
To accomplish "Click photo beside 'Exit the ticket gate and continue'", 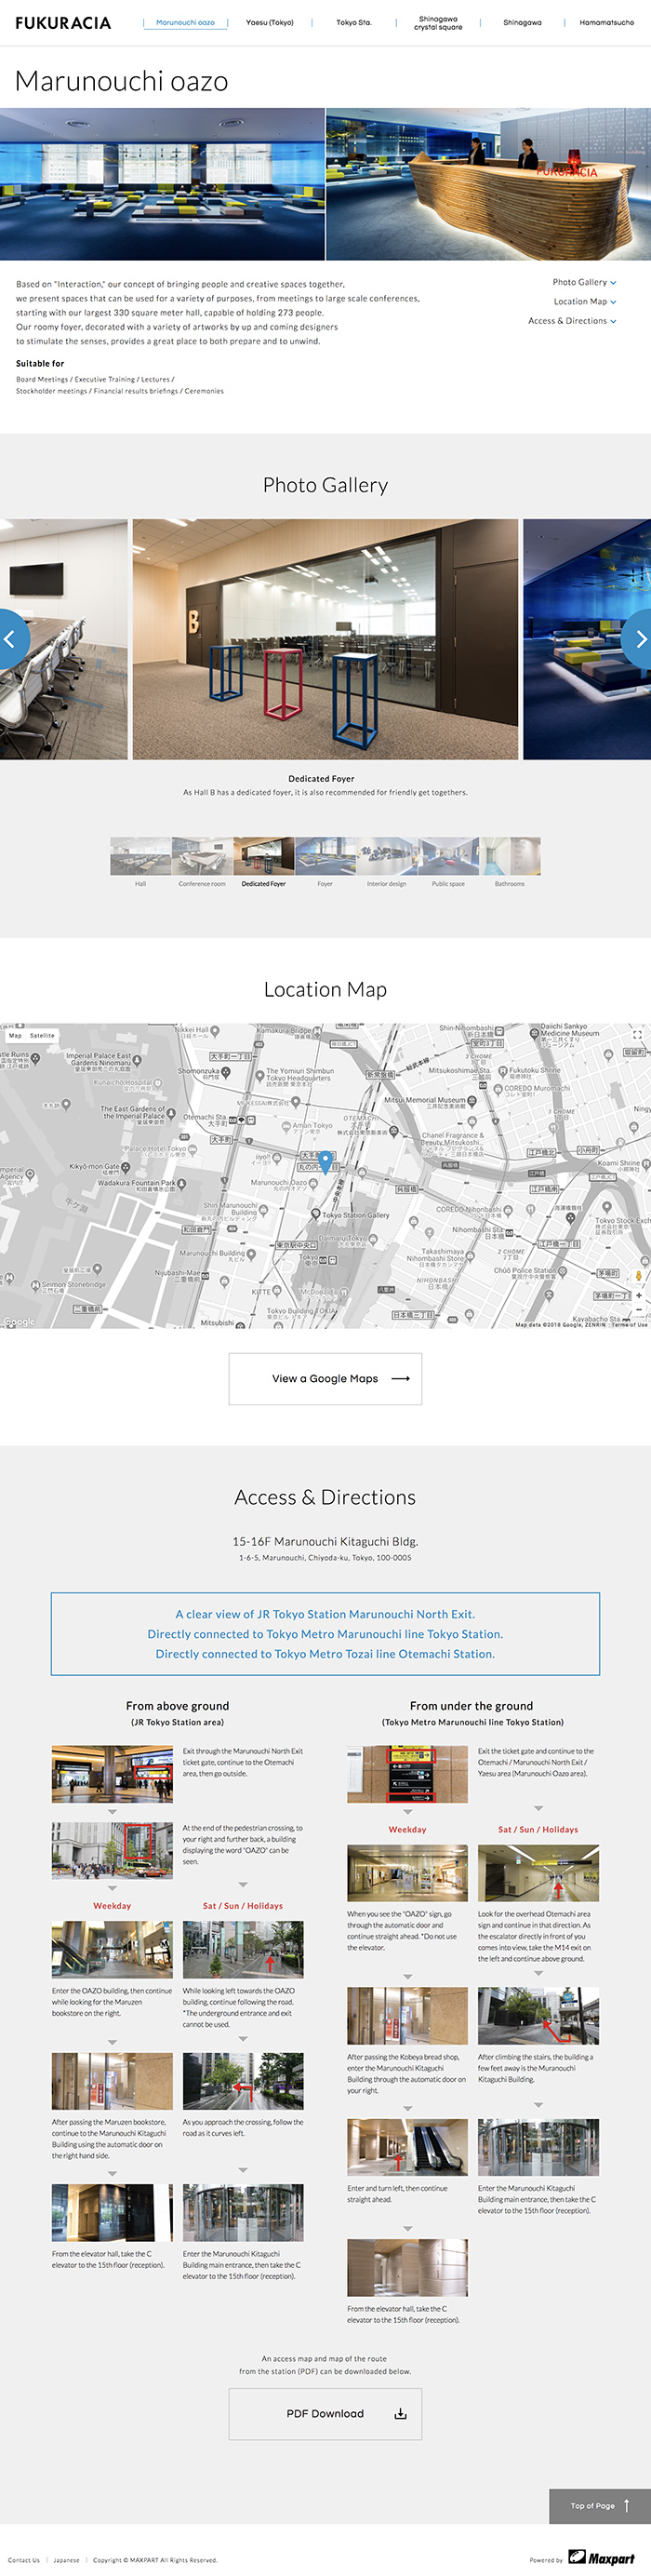I will point(407,1774).
